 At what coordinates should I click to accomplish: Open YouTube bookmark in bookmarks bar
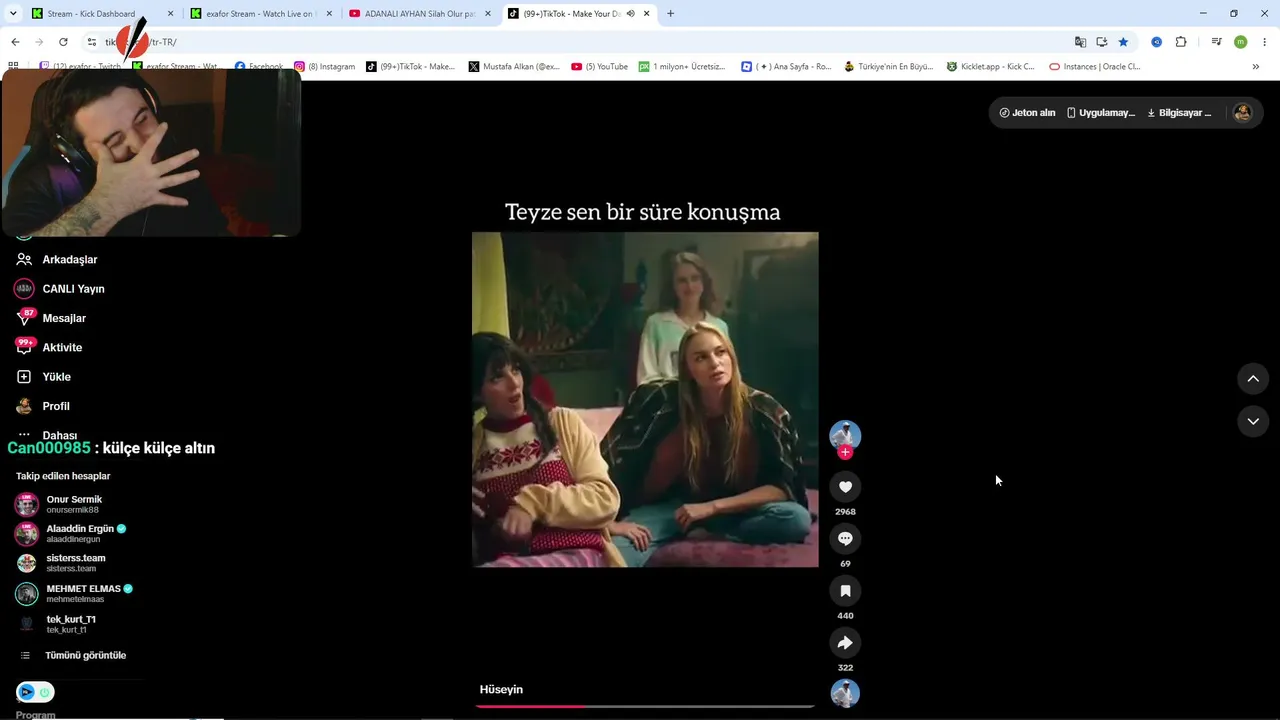[x=599, y=67]
